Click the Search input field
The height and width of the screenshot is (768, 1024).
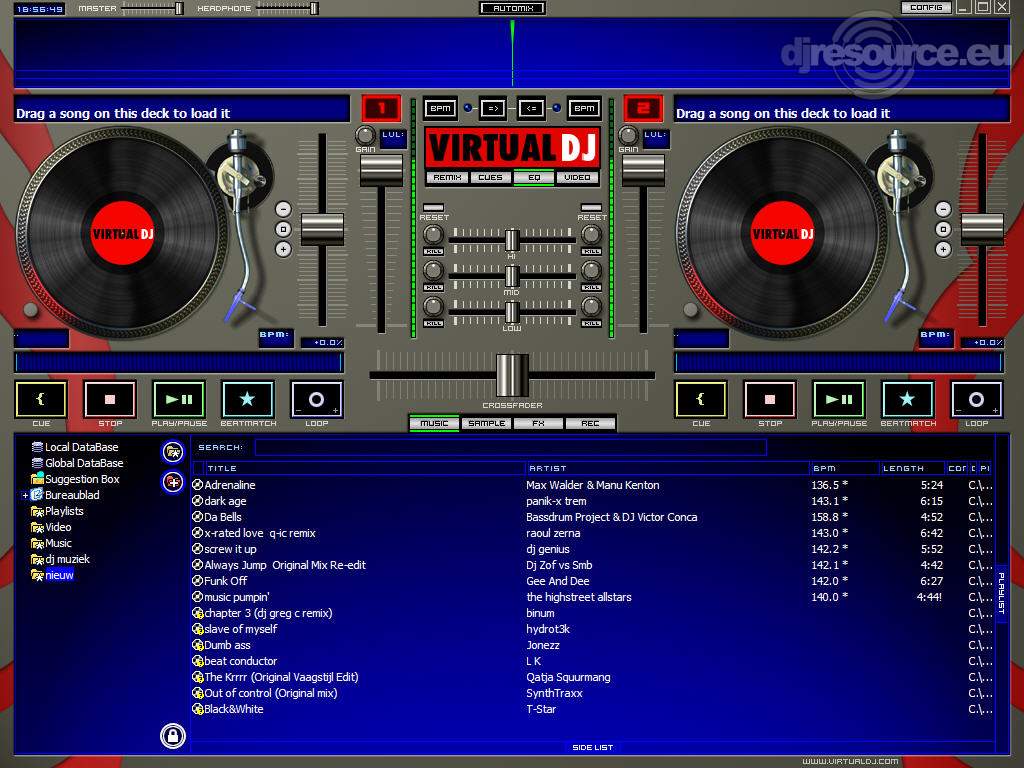tap(510, 447)
